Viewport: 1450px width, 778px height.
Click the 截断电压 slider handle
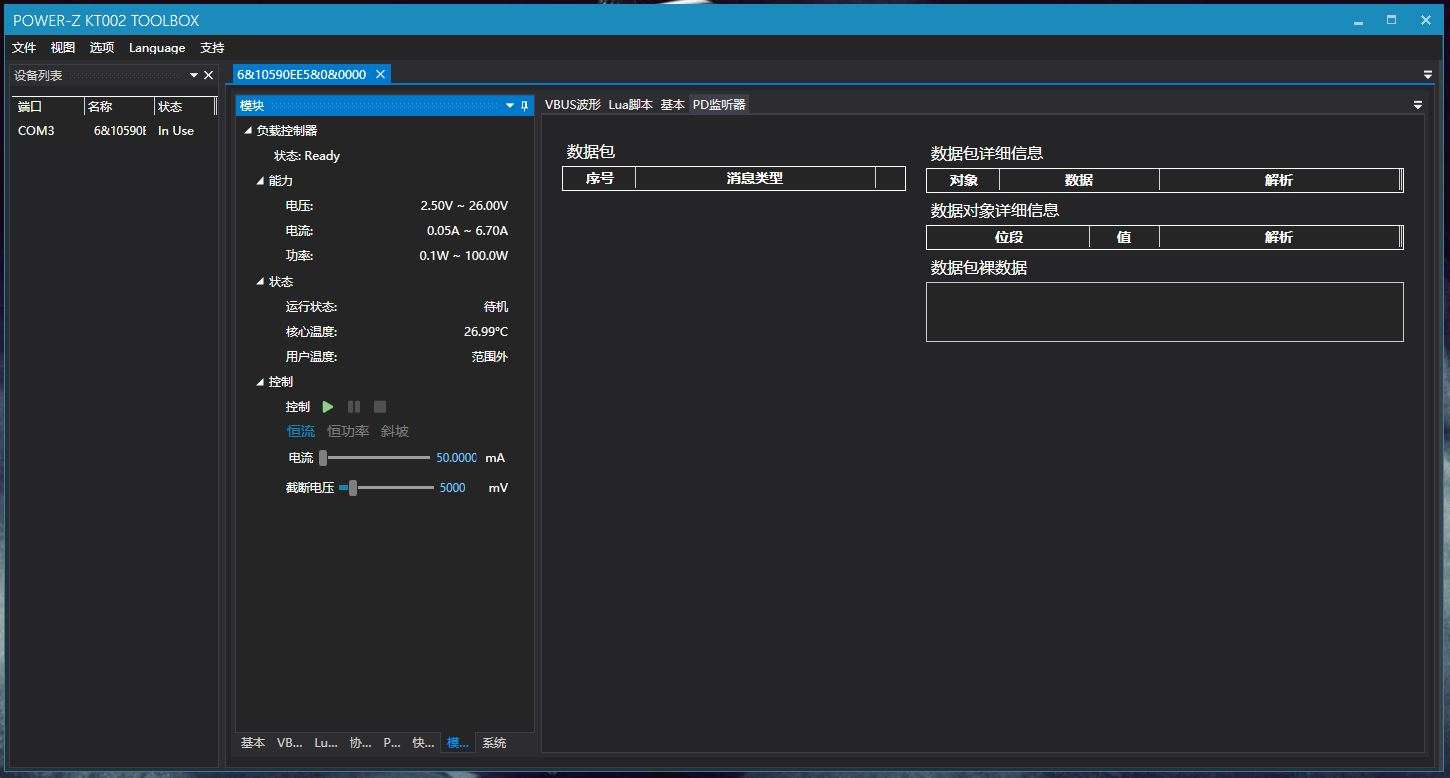(352, 488)
